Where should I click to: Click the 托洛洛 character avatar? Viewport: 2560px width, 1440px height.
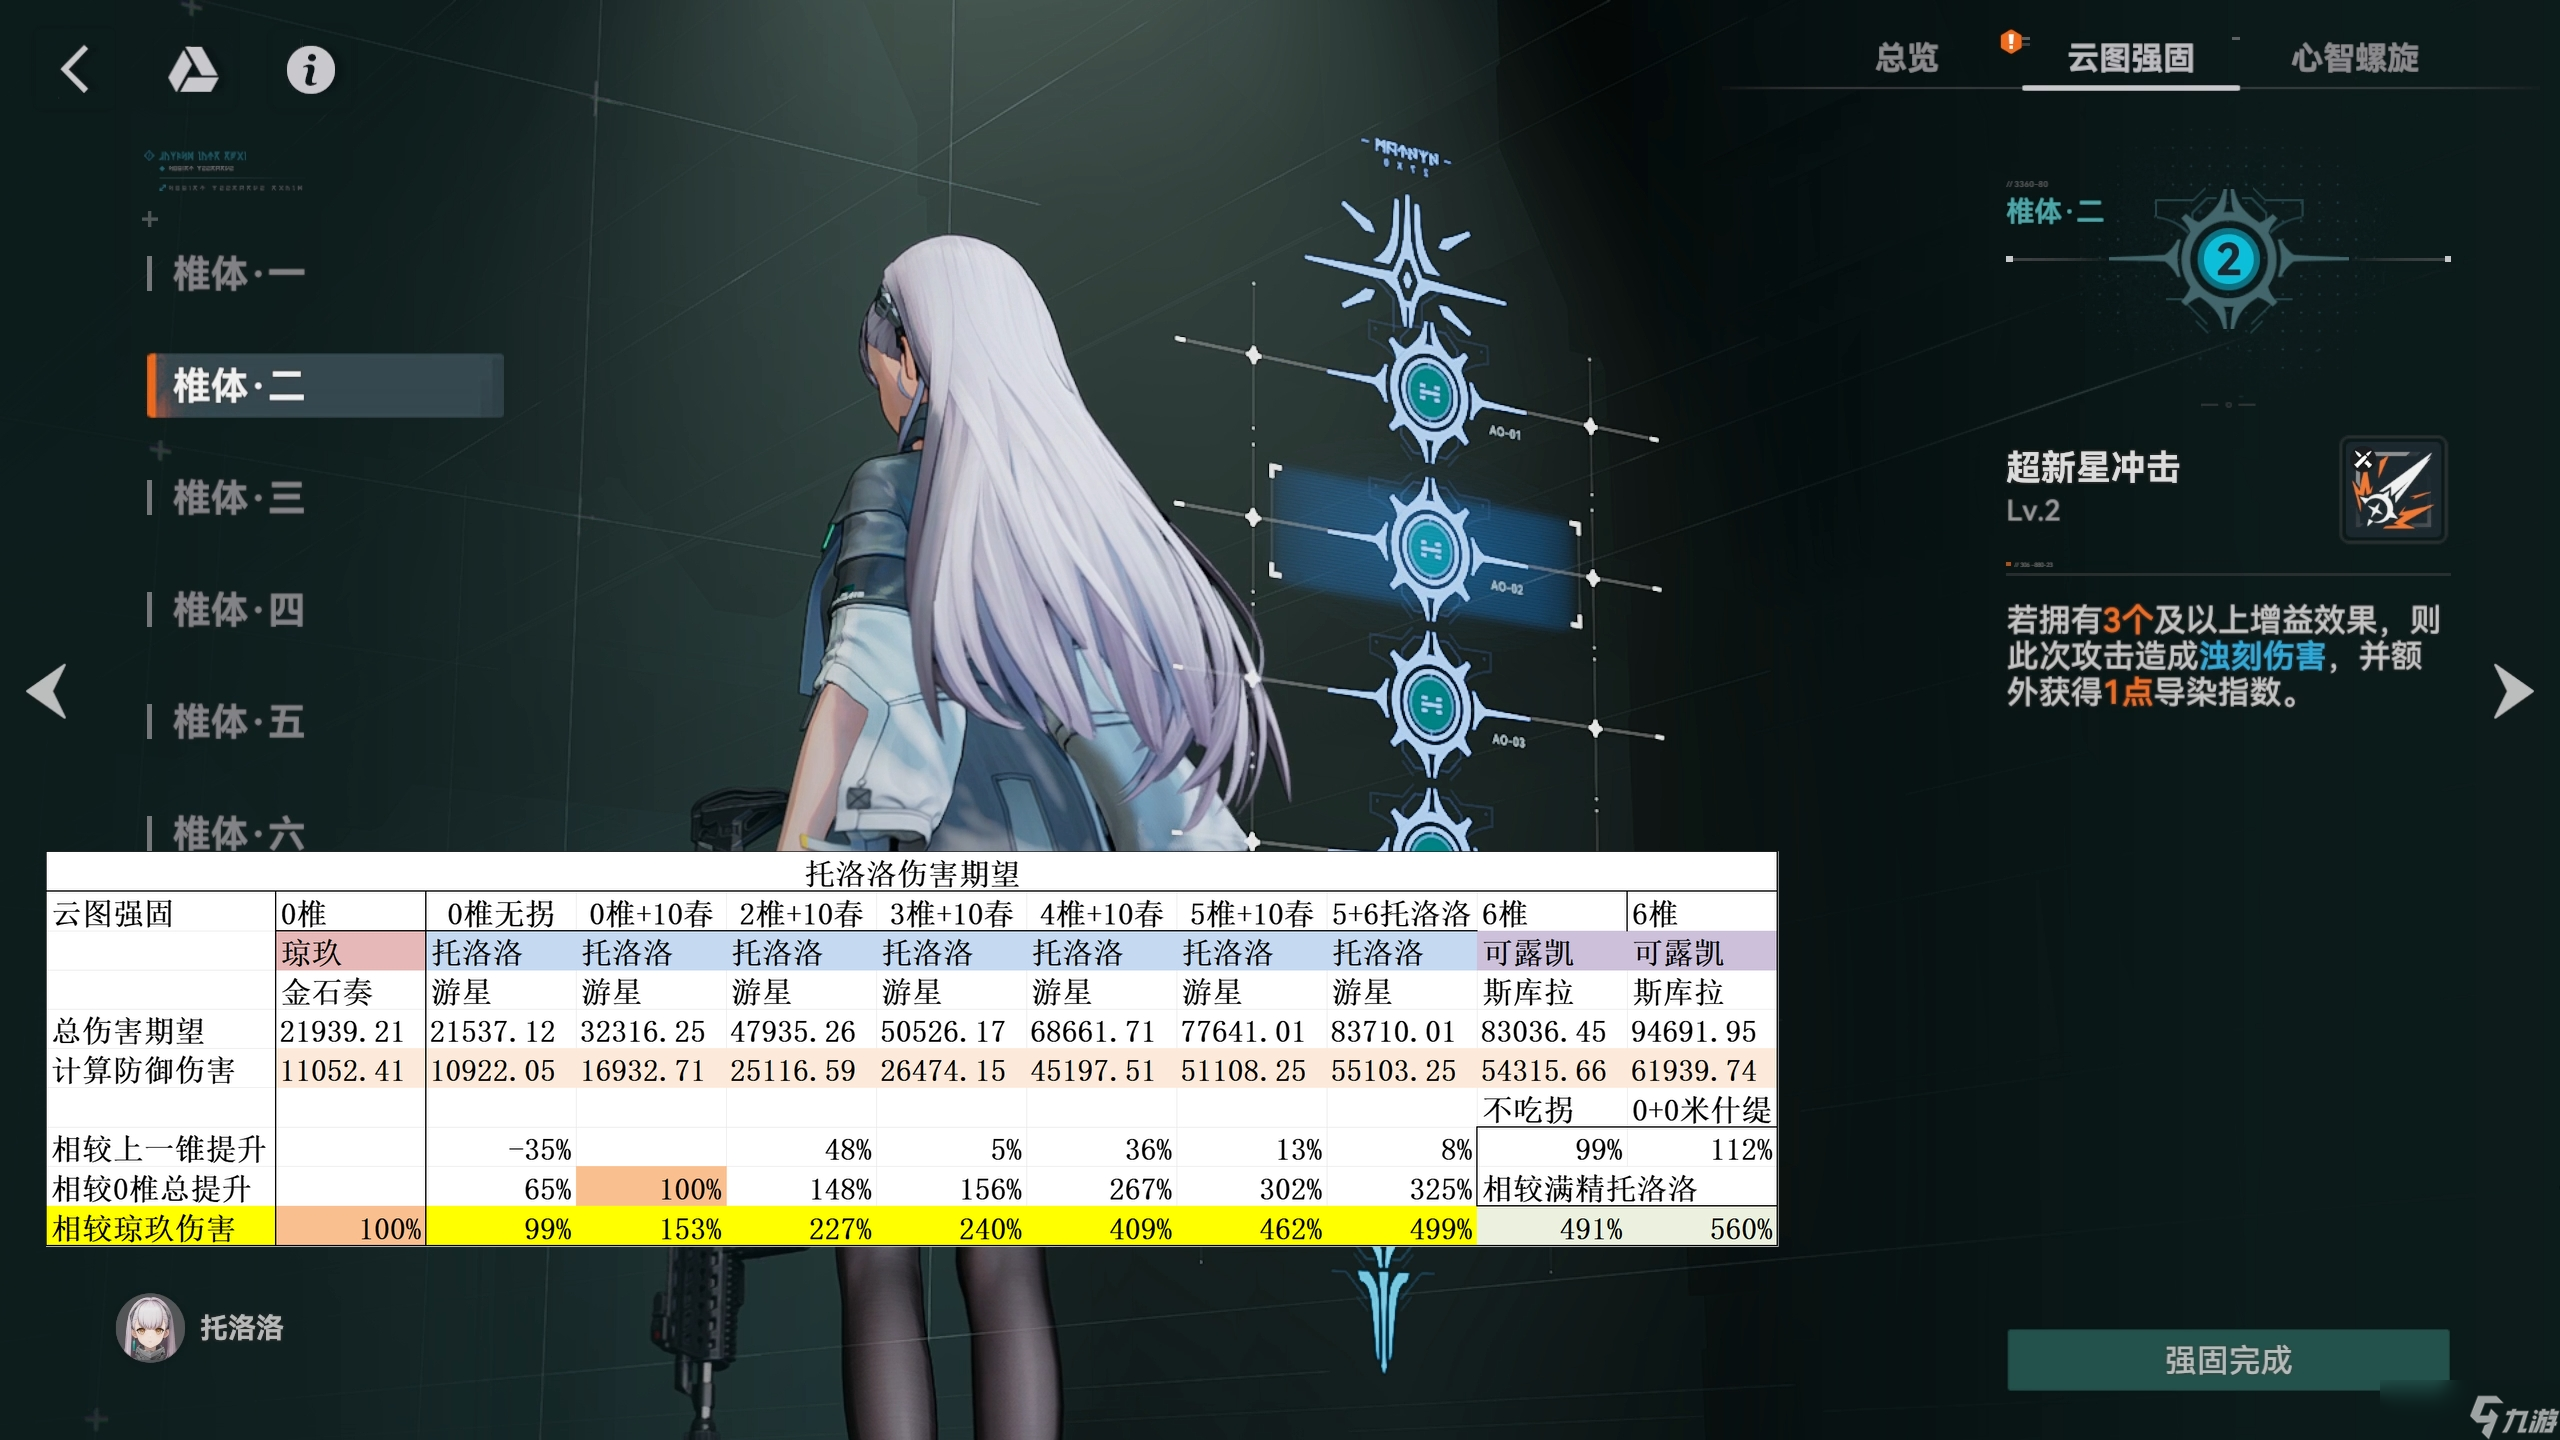(x=150, y=1328)
